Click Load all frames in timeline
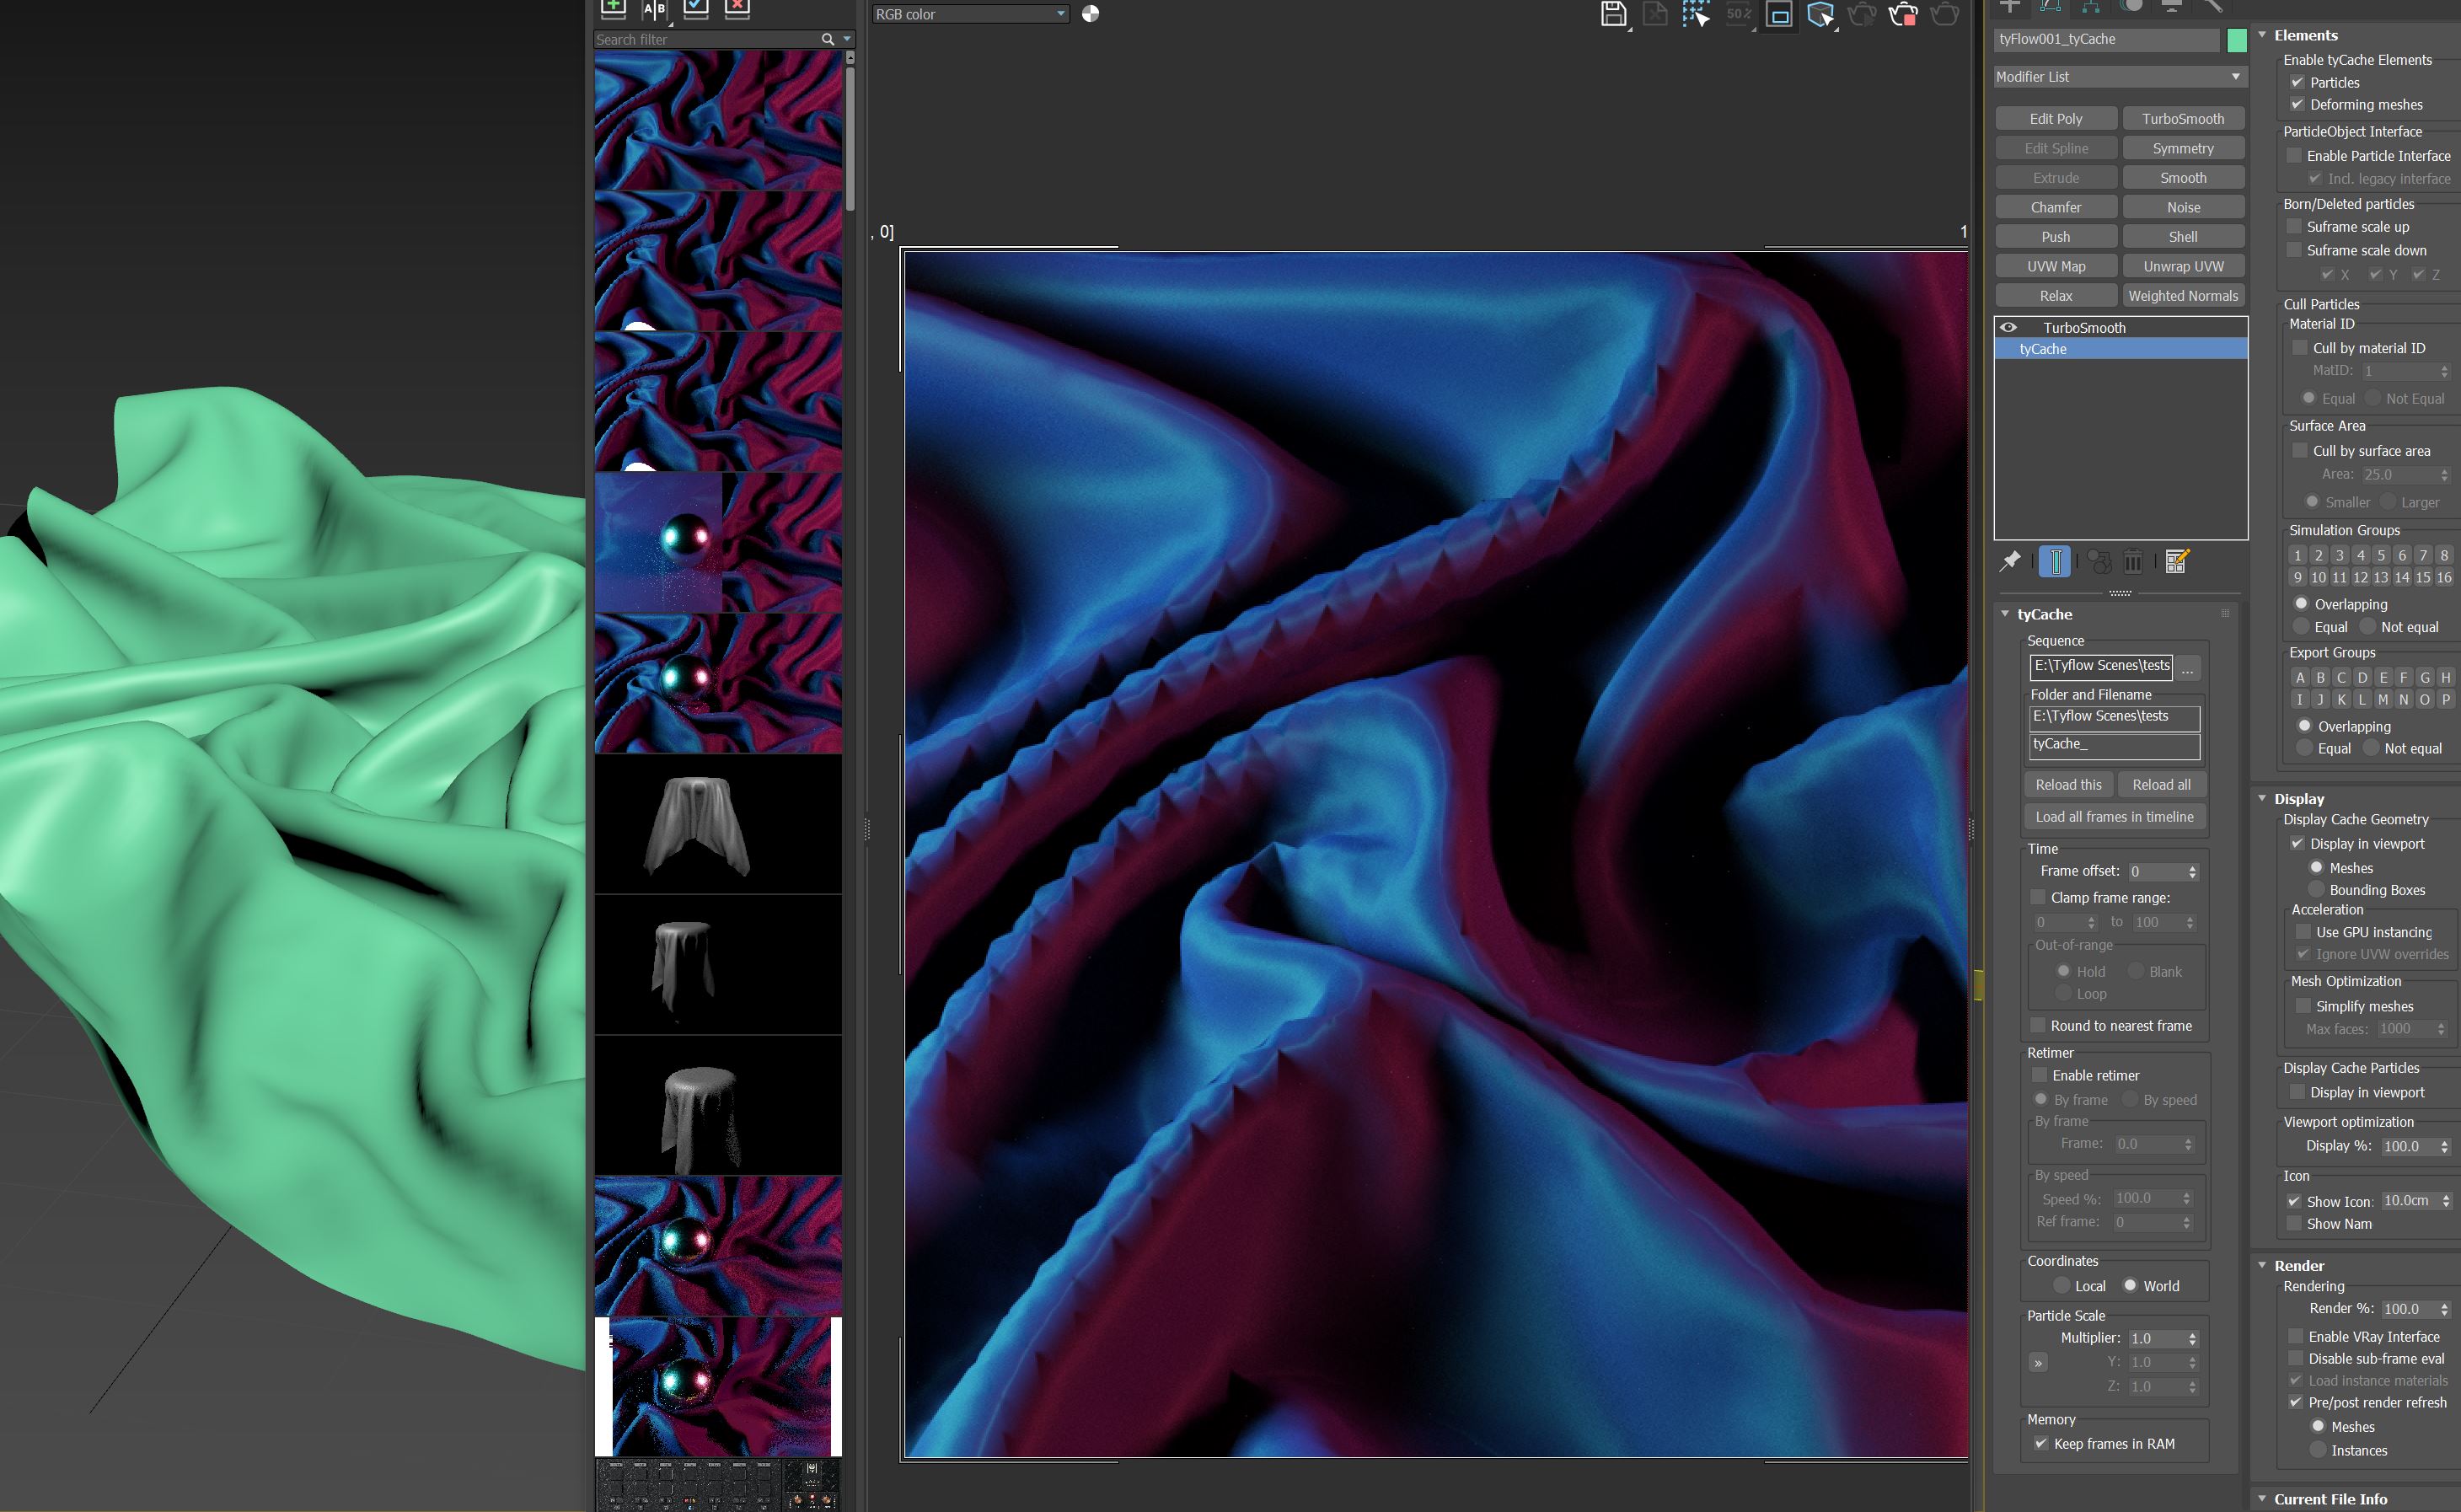 [2114, 817]
